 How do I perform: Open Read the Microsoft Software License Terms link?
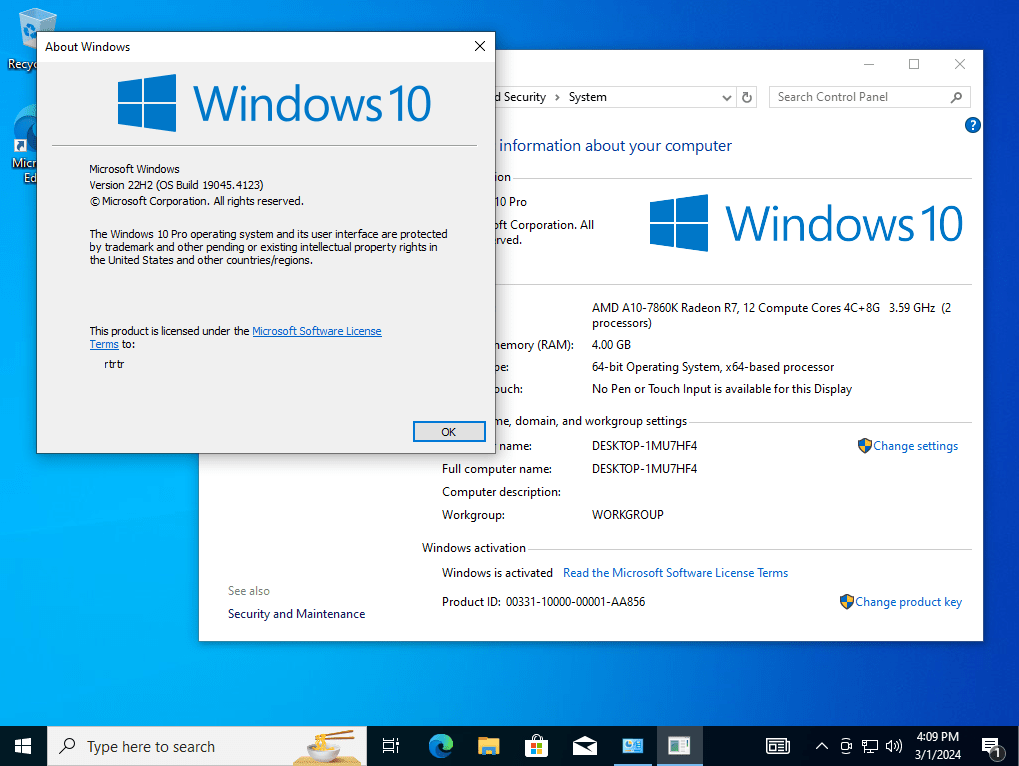[x=675, y=572]
